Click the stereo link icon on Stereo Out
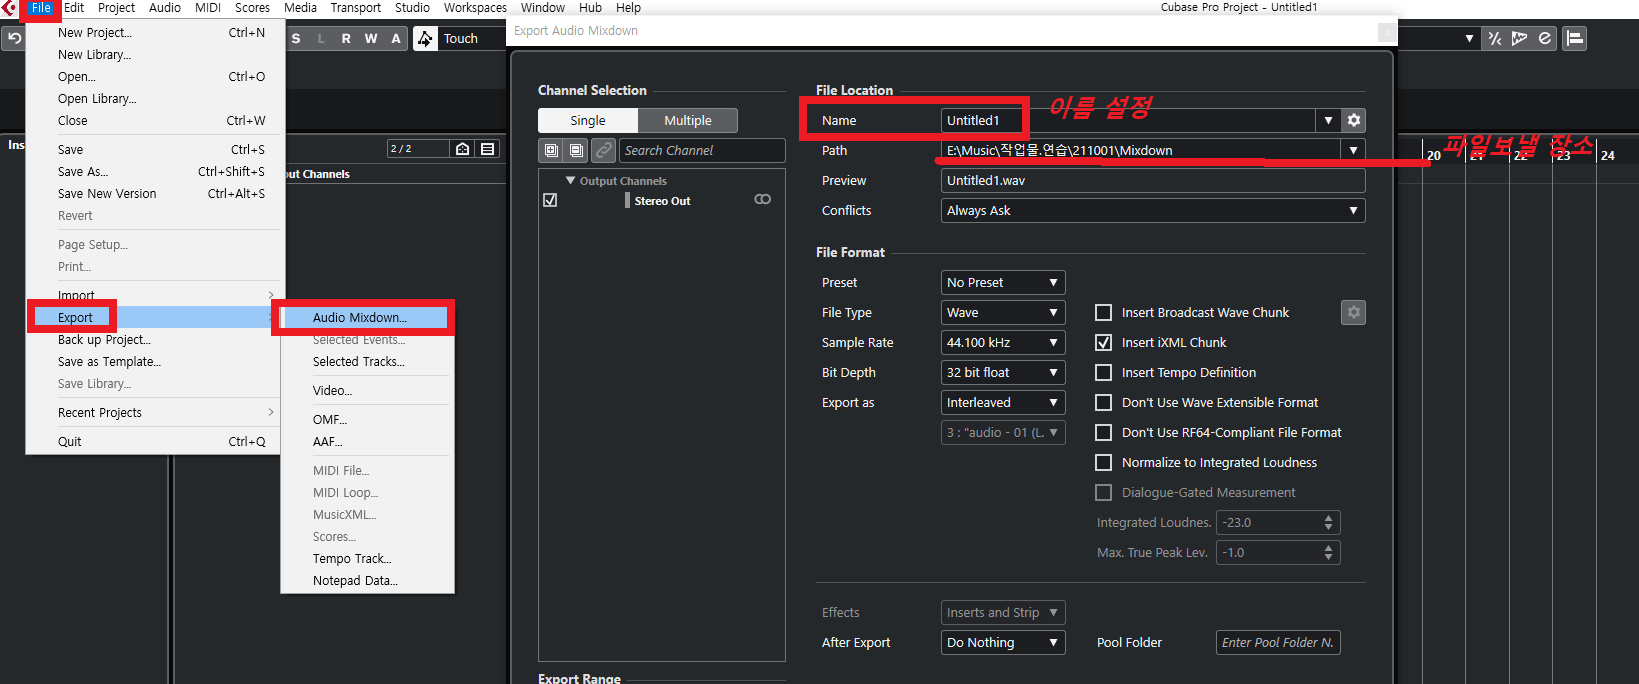 pos(762,200)
